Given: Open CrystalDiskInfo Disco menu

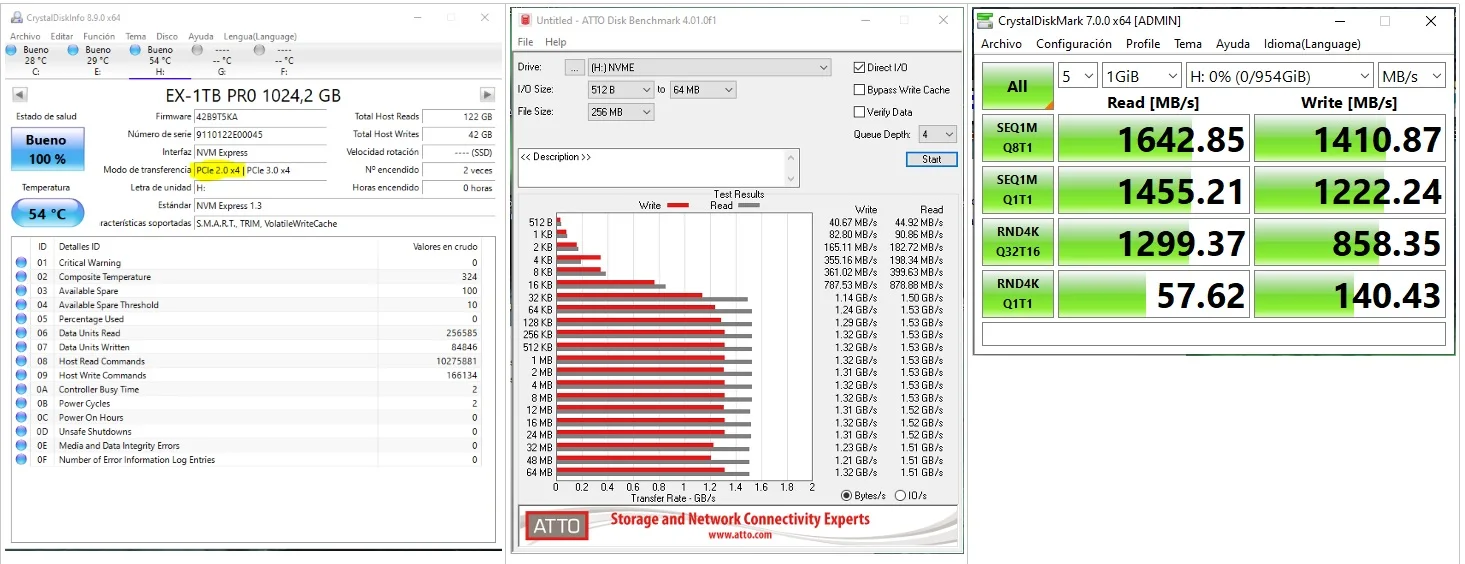Looking at the screenshot, I should [x=167, y=36].
